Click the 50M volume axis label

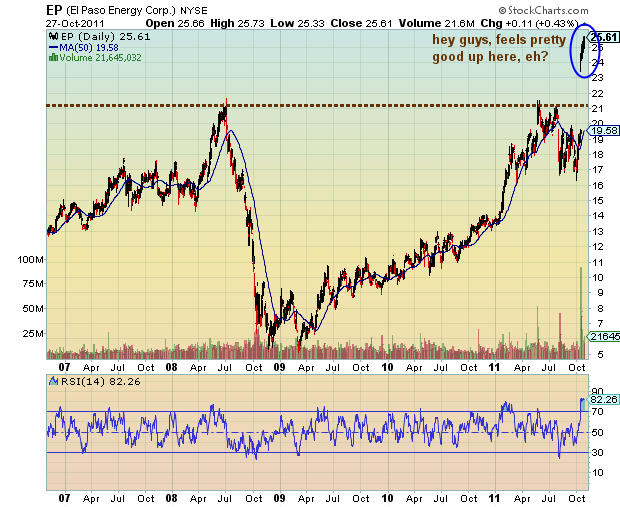pyautogui.click(x=33, y=308)
